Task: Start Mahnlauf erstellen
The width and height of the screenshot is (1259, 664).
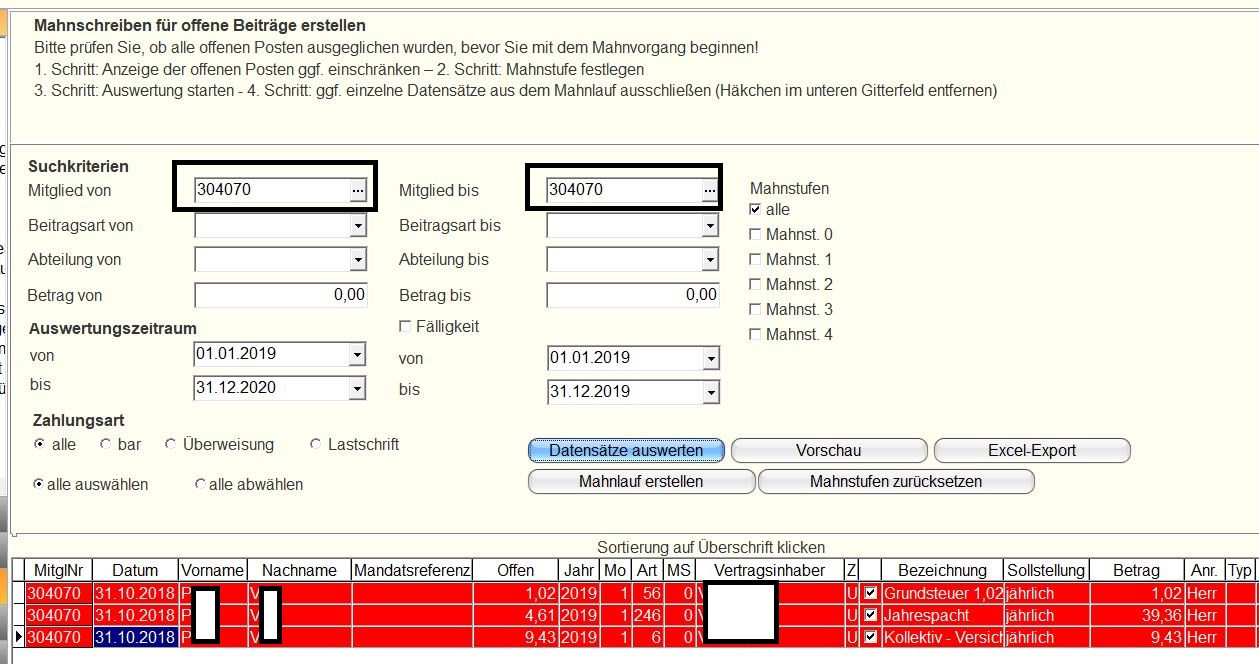Action: pyautogui.click(x=640, y=482)
